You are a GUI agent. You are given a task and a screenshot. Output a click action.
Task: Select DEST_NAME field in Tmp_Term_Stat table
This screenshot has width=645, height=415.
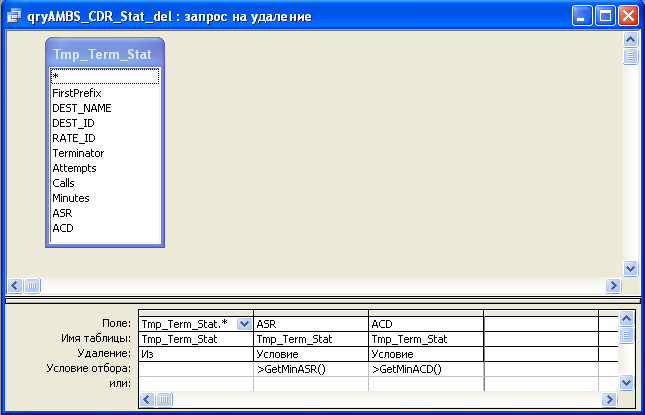point(82,107)
